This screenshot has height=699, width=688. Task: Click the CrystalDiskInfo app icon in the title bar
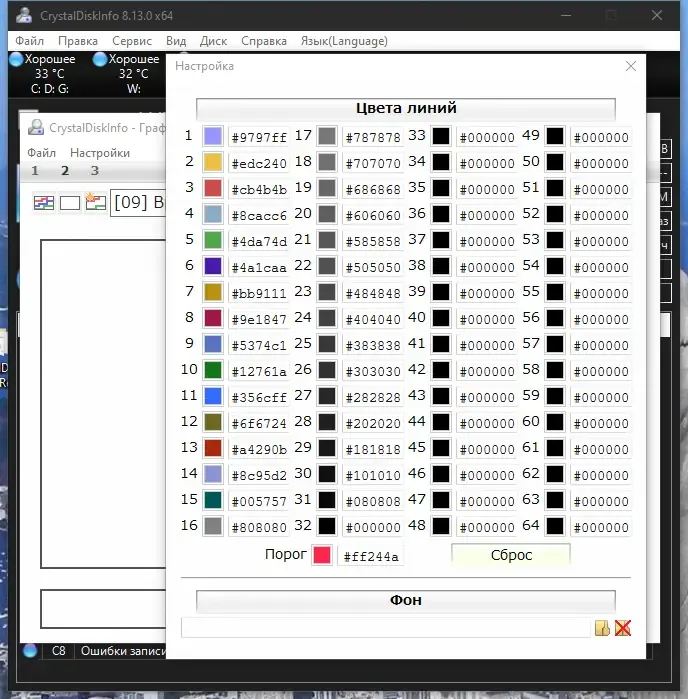pyautogui.click(x=24, y=15)
